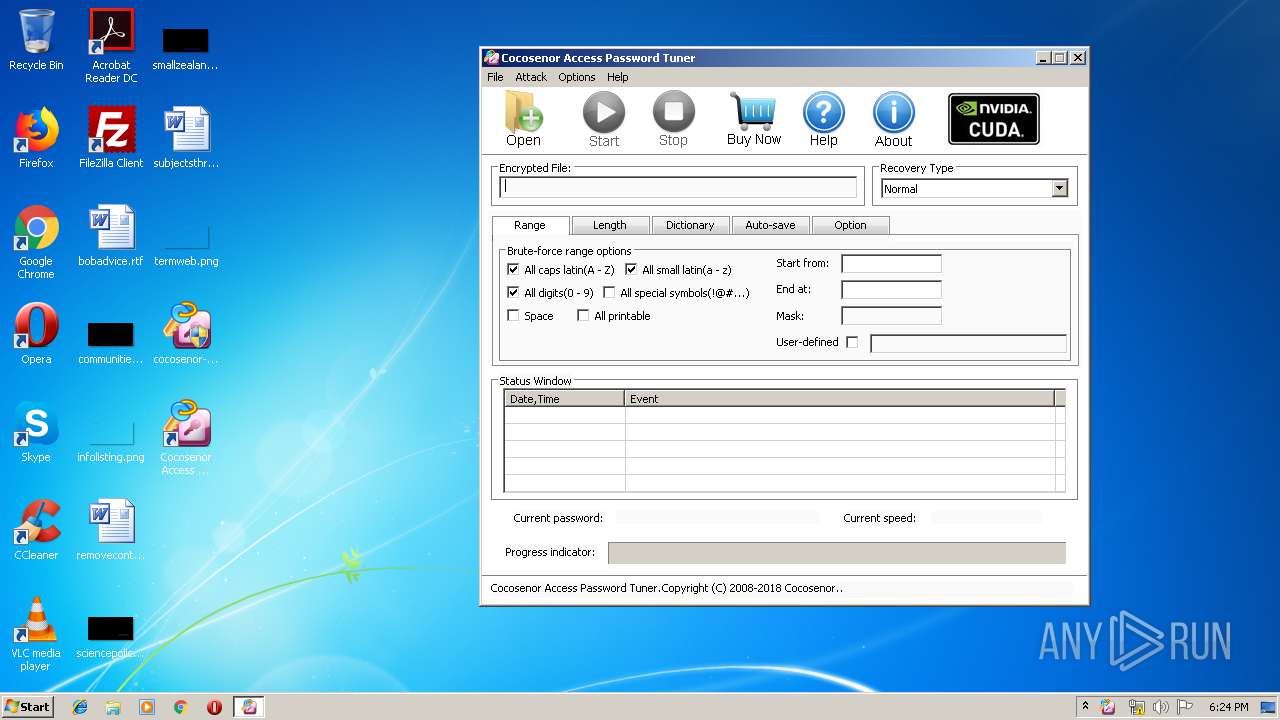Click the Windows Start button
The height and width of the screenshot is (720, 1280).
coord(27,707)
